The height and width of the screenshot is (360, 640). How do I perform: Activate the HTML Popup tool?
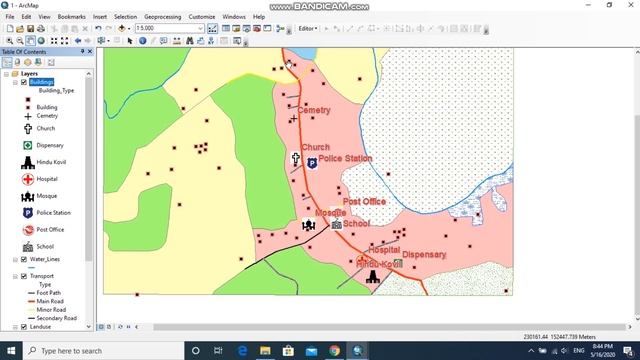coord(164,41)
